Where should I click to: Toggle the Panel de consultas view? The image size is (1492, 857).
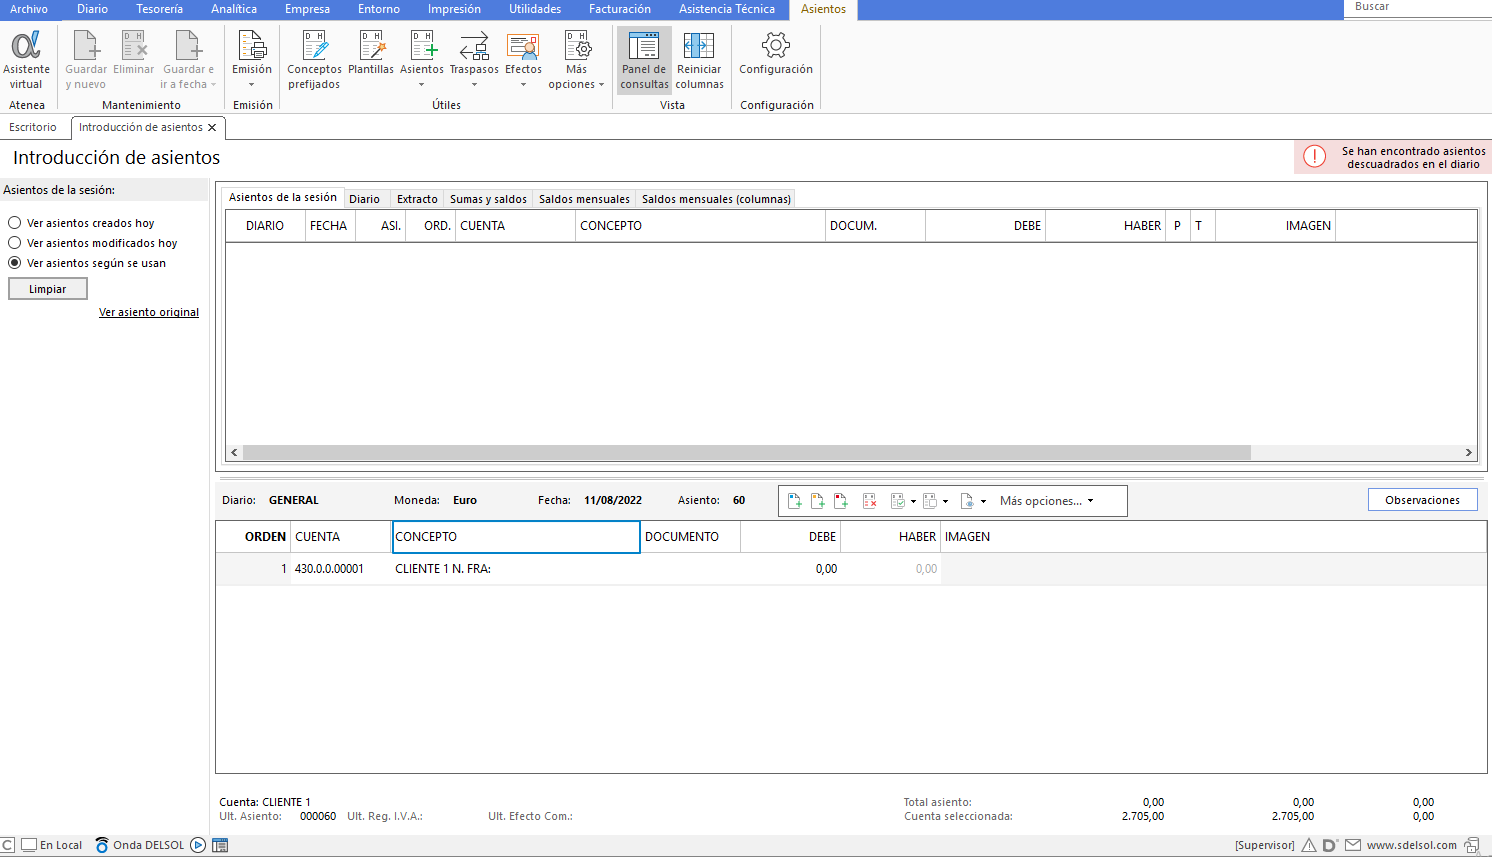coord(644,60)
